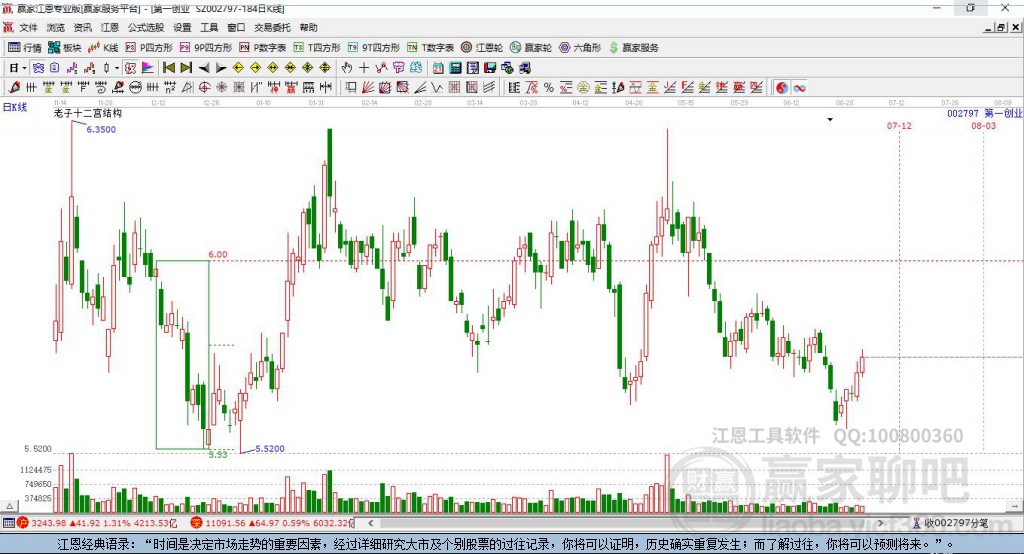Click the 07-12 date marker
Screen dimensions: 1024x554
(x=899, y=125)
